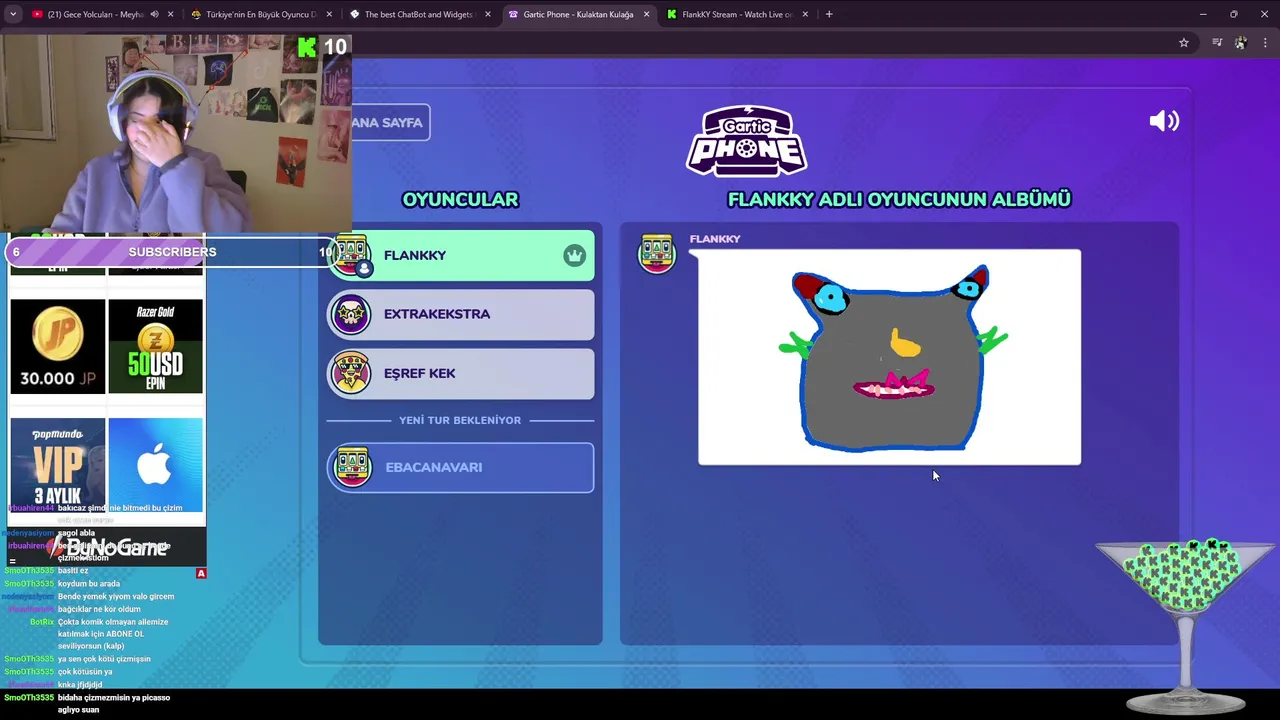Click the martini glass with Kick icons
1280x720 pixels.
(x=1187, y=625)
